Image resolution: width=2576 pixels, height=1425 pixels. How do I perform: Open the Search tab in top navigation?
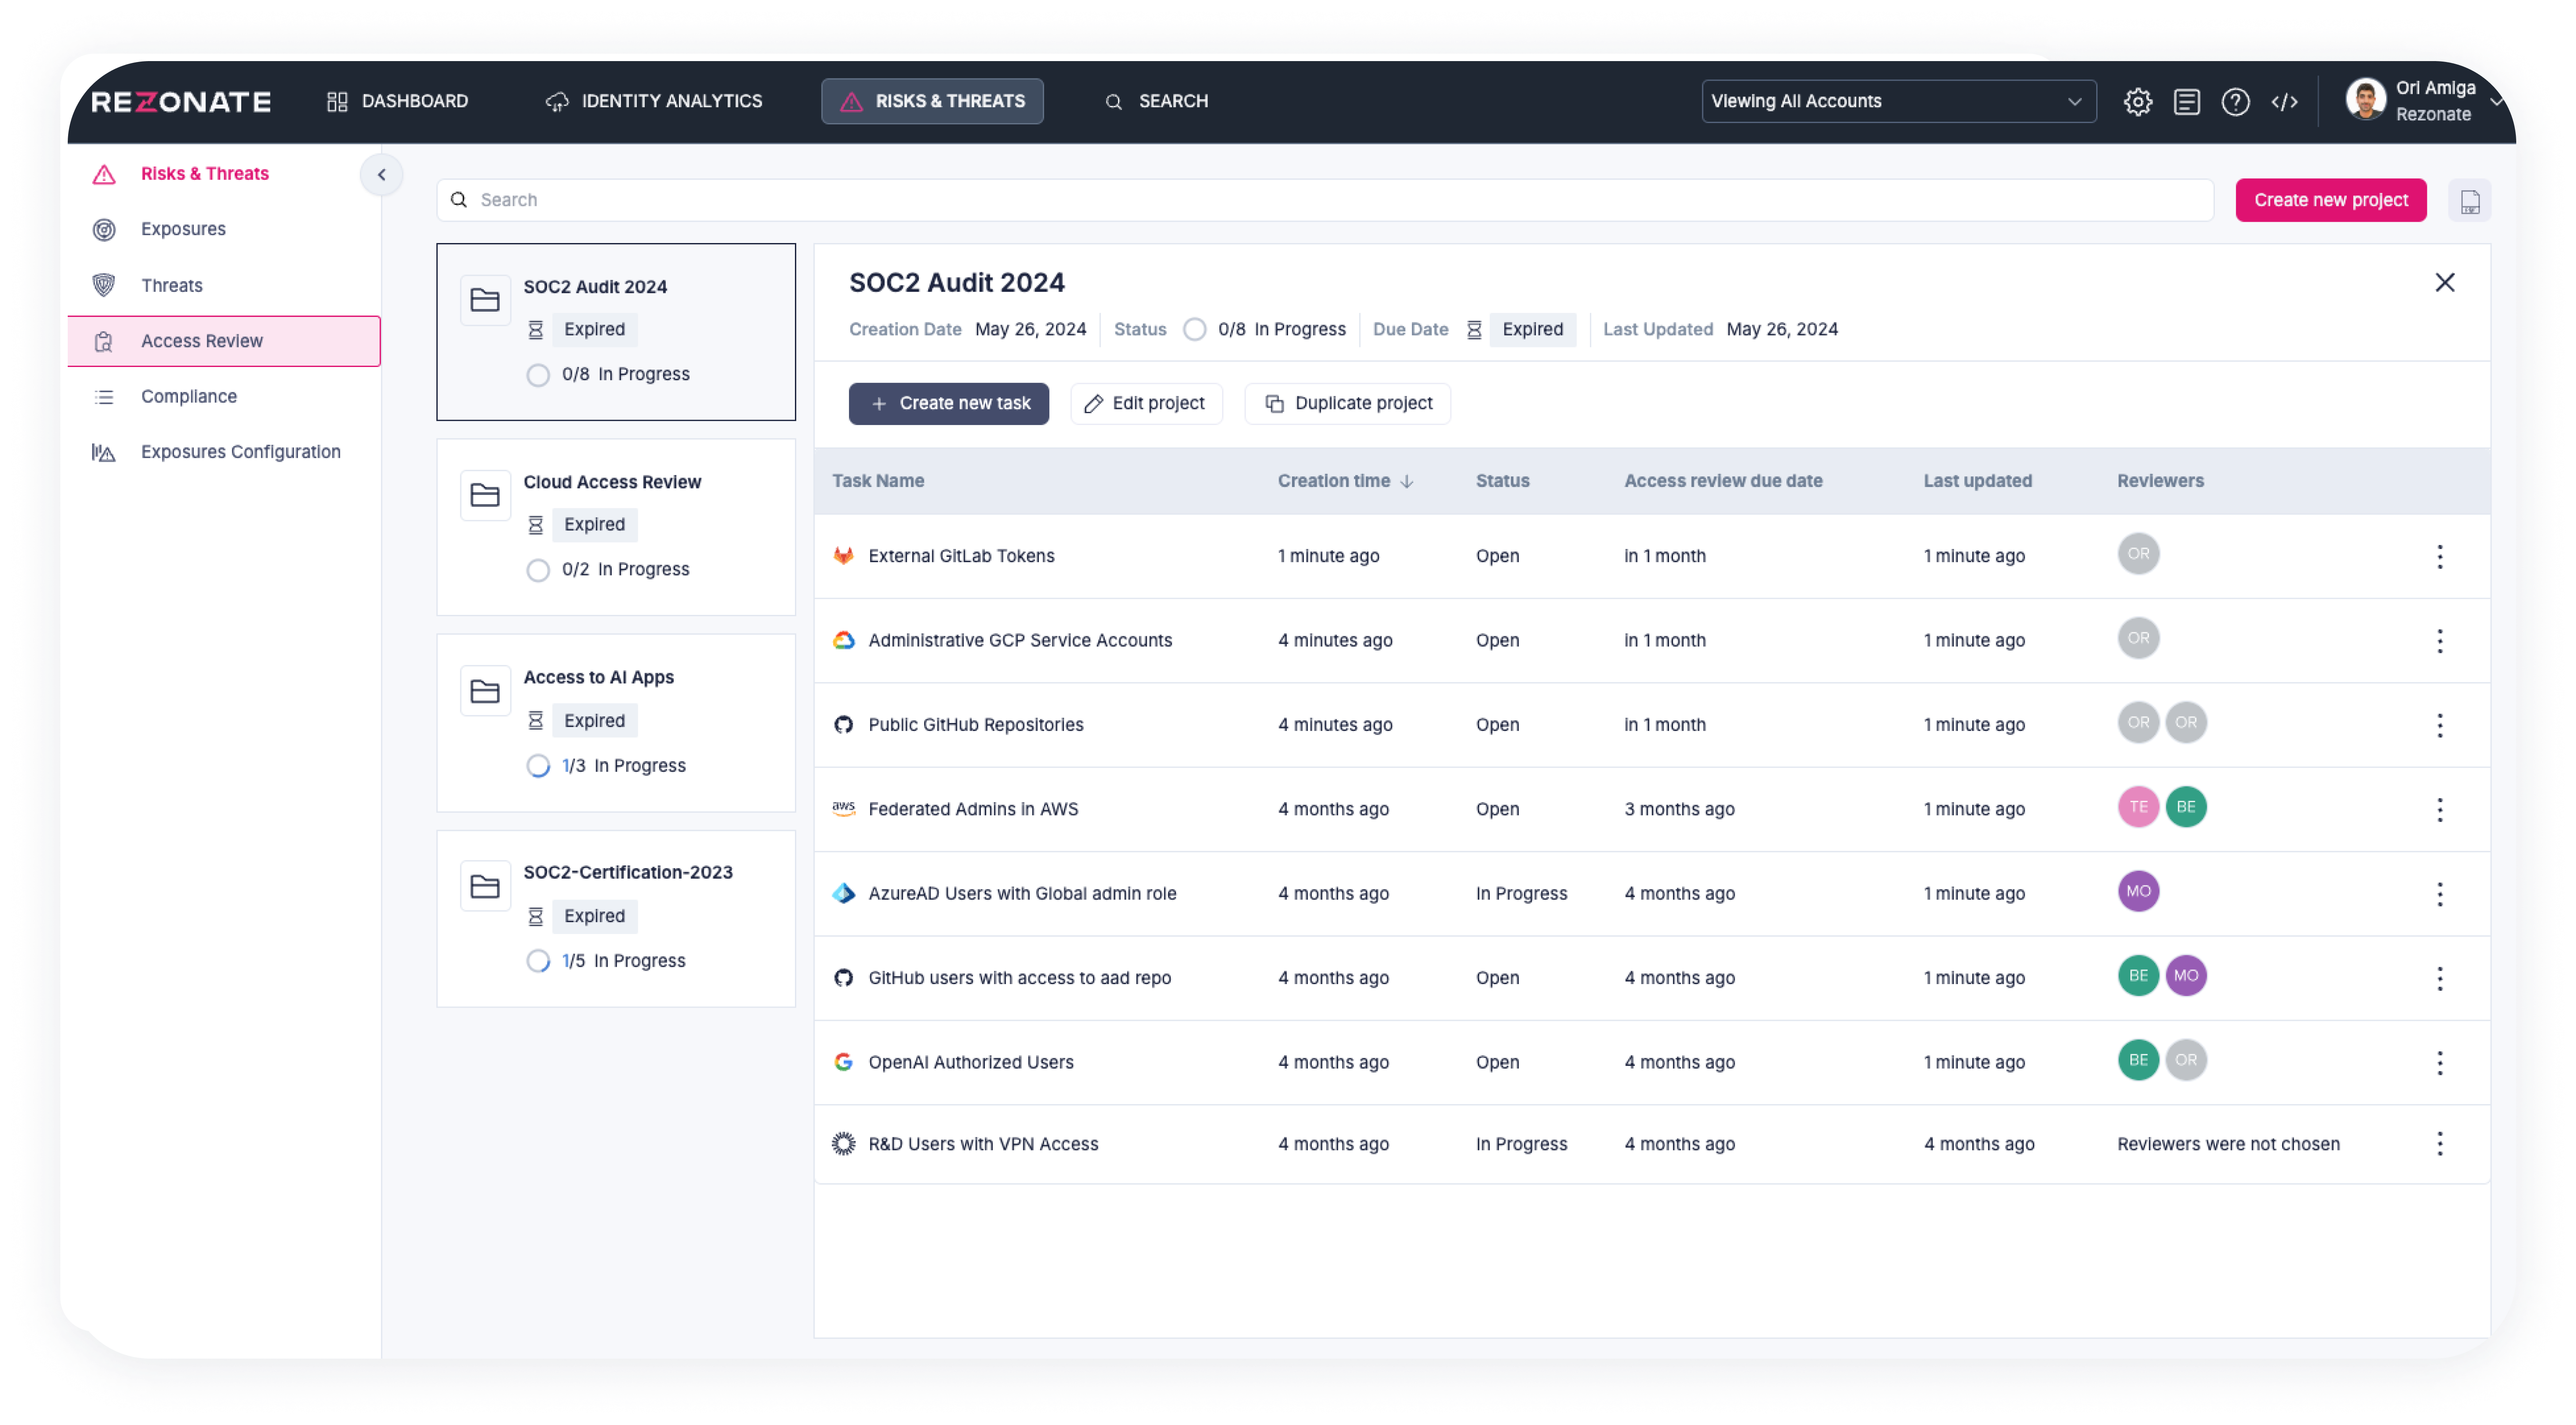click(x=1157, y=101)
